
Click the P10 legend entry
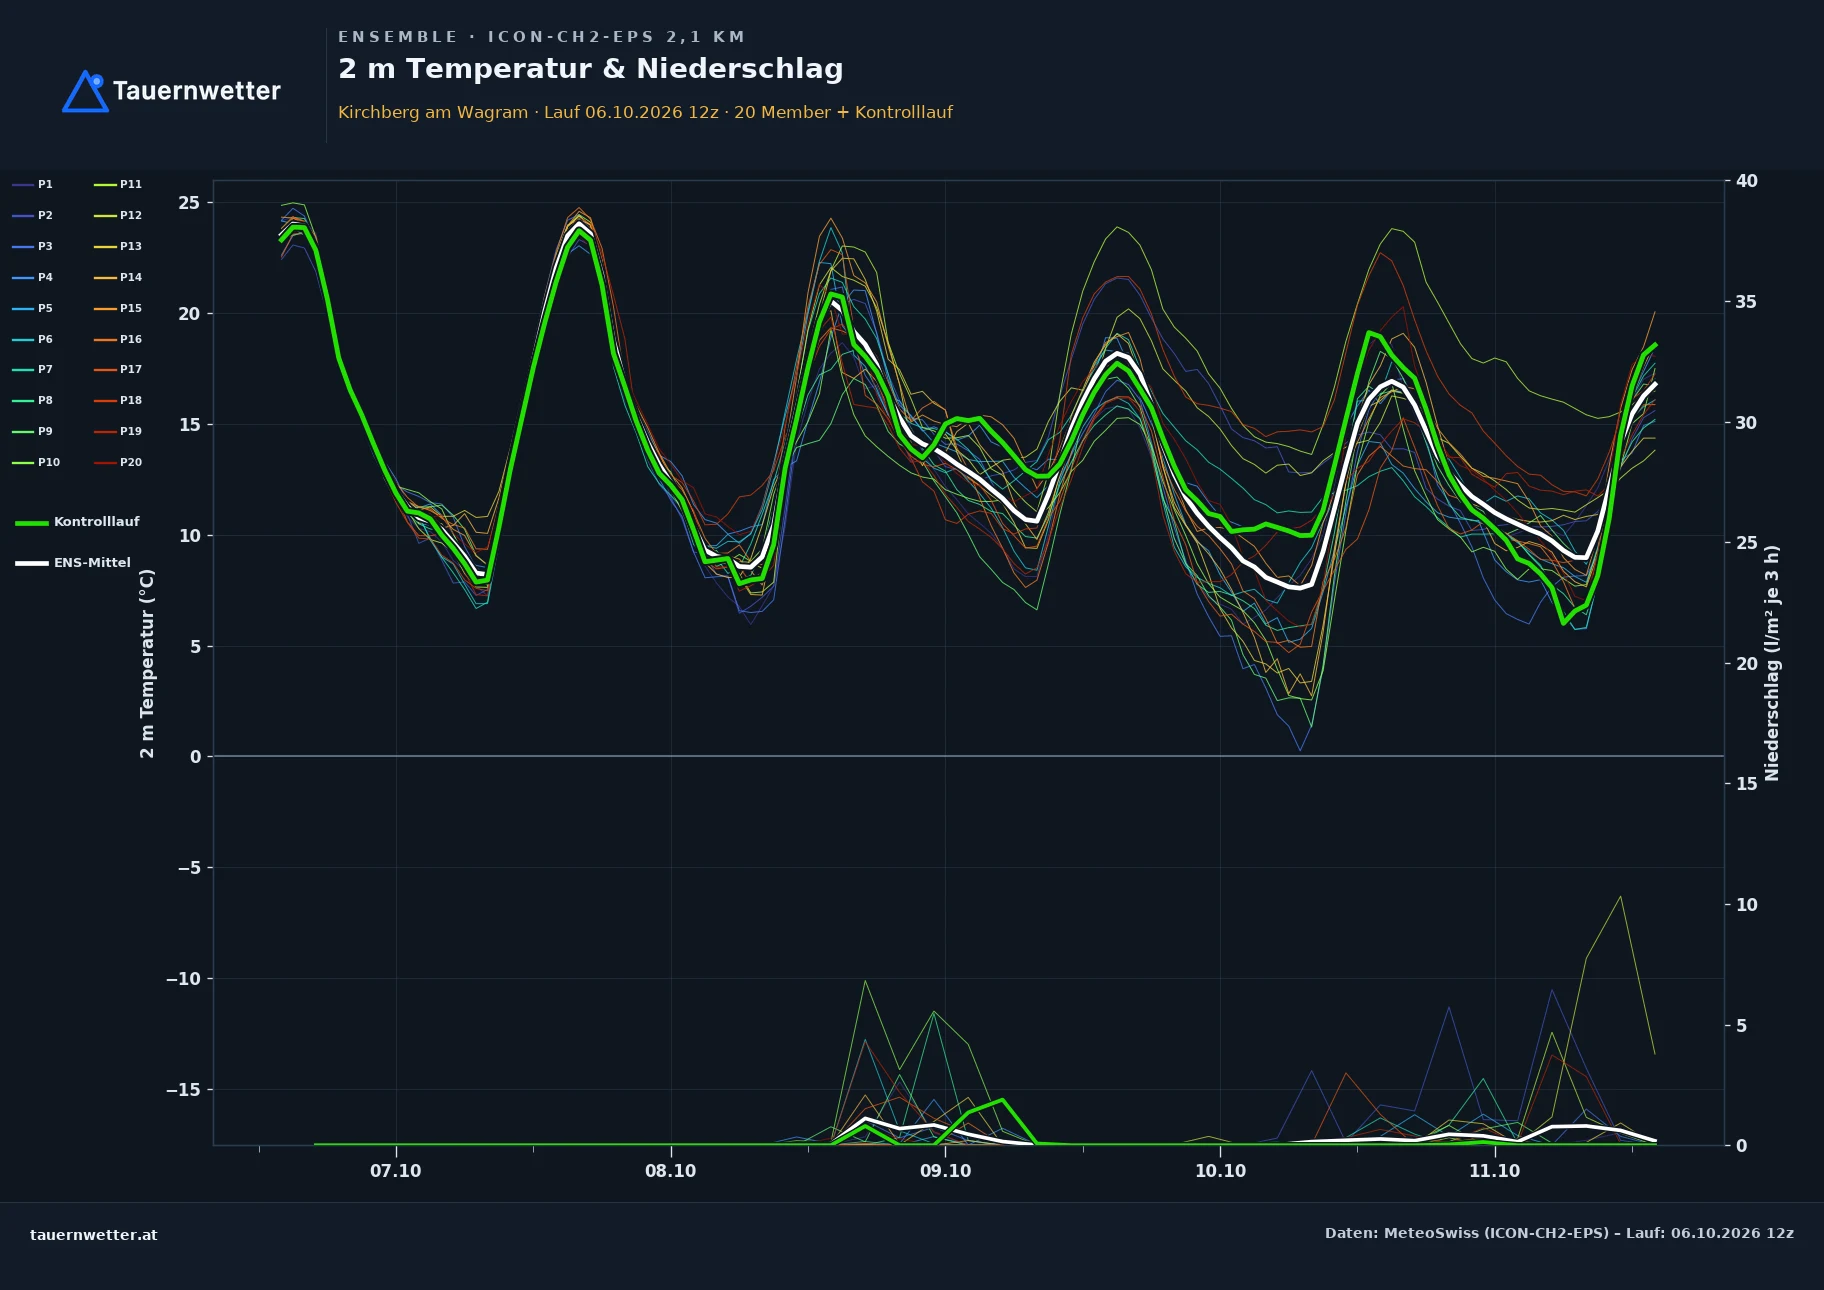click(x=36, y=462)
